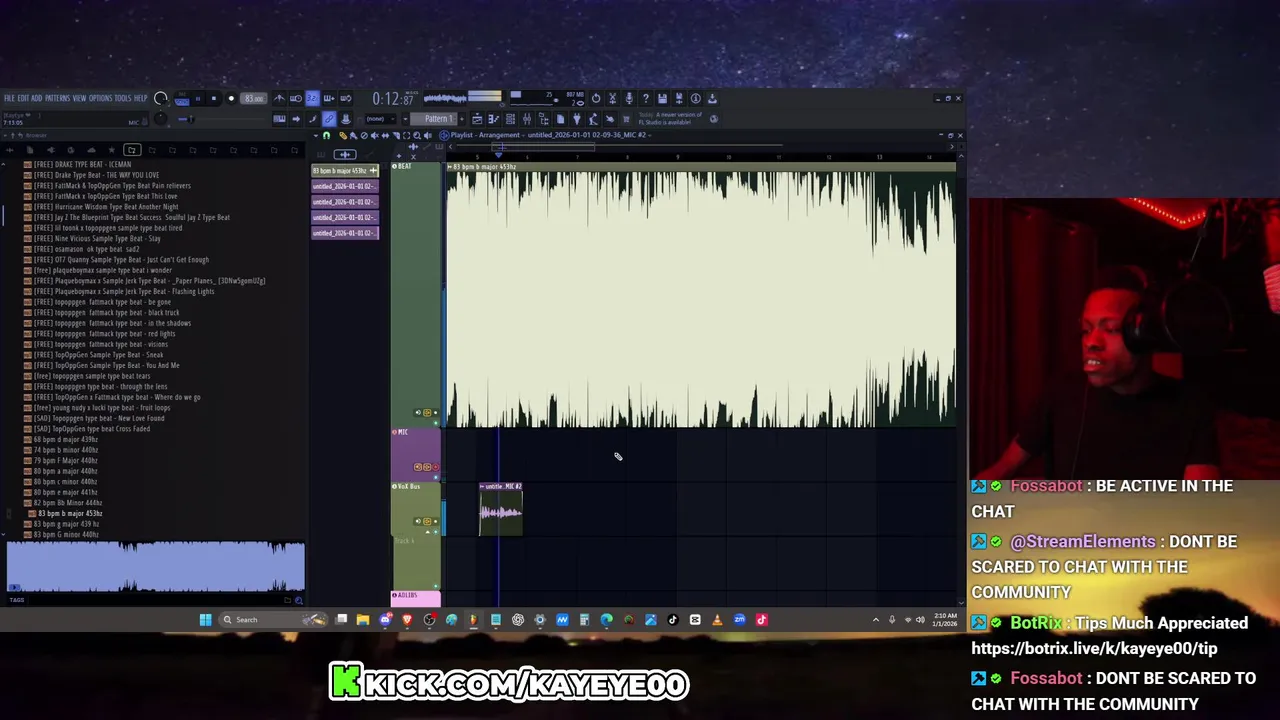Click the project info (i) icon

coord(695,98)
